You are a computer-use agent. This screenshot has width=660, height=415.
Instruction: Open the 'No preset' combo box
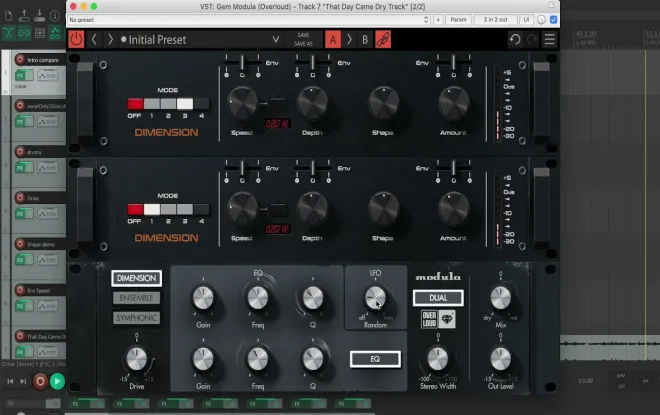pyautogui.click(x=249, y=20)
